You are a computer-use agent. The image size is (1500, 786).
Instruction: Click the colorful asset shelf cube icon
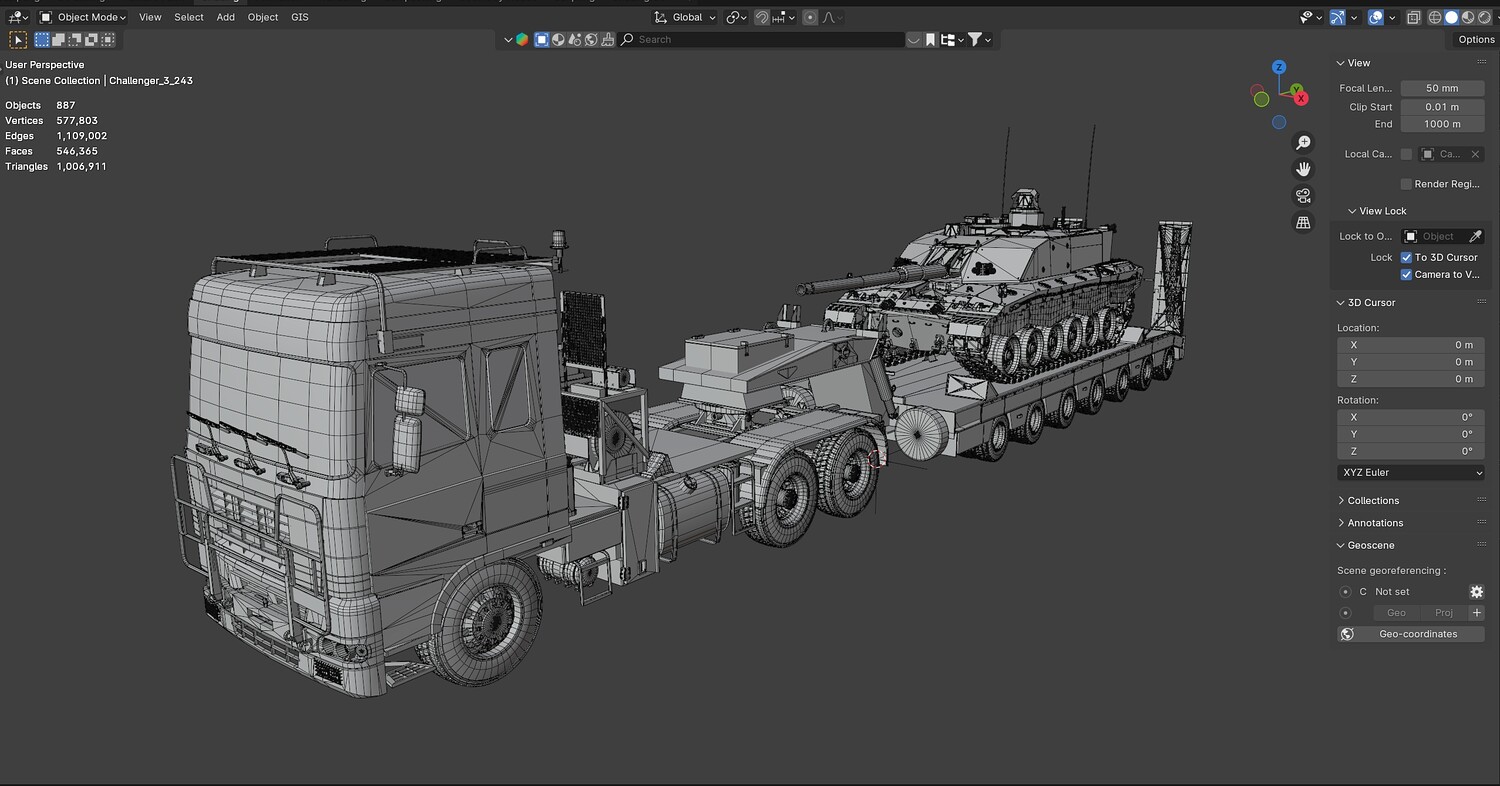pyautogui.click(x=522, y=40)
